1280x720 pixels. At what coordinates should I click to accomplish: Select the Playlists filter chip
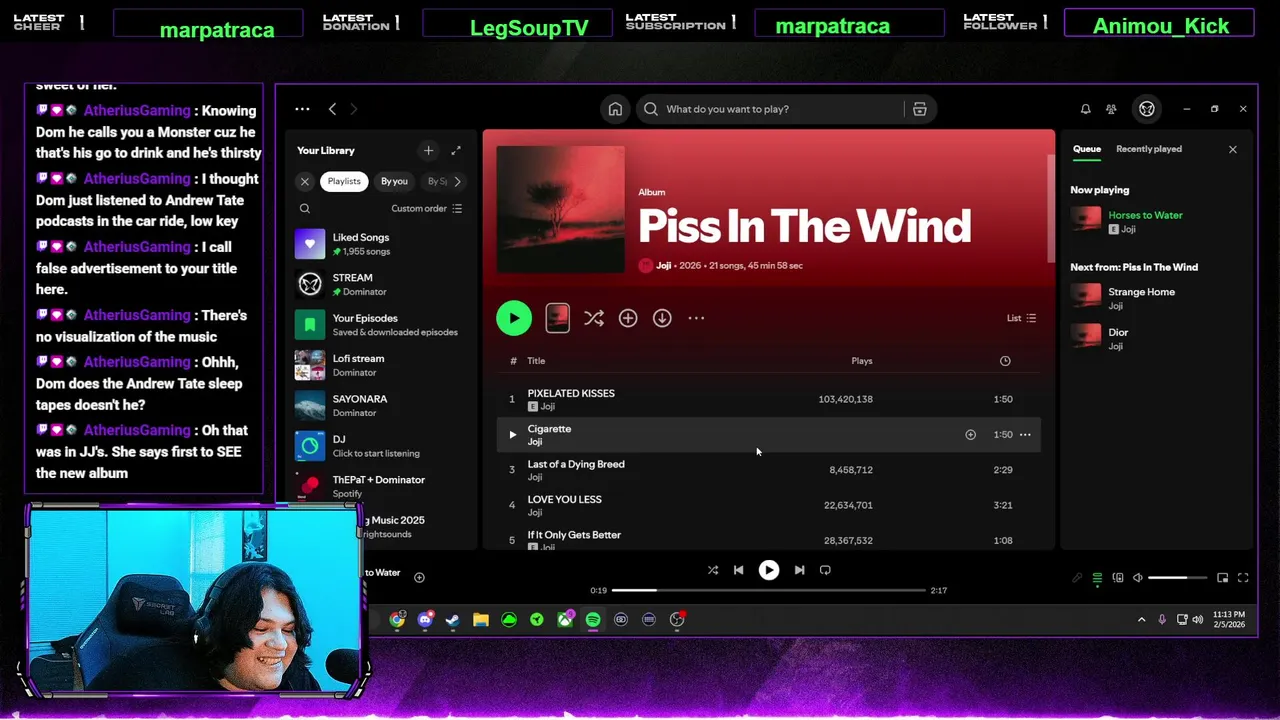(x=344, y=181)
